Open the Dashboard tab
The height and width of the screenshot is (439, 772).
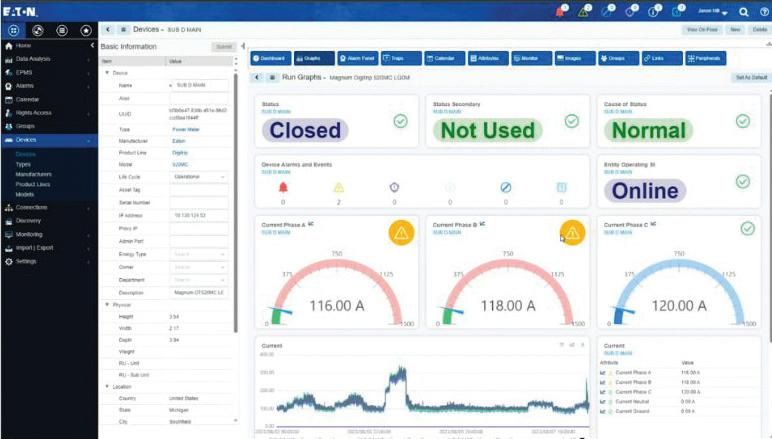click(271, 58)
